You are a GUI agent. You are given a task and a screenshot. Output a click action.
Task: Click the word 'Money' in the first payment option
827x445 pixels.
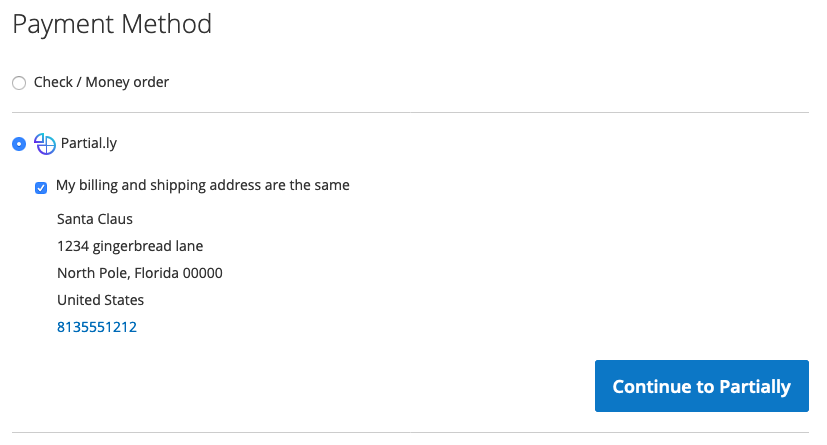(107, 82)
